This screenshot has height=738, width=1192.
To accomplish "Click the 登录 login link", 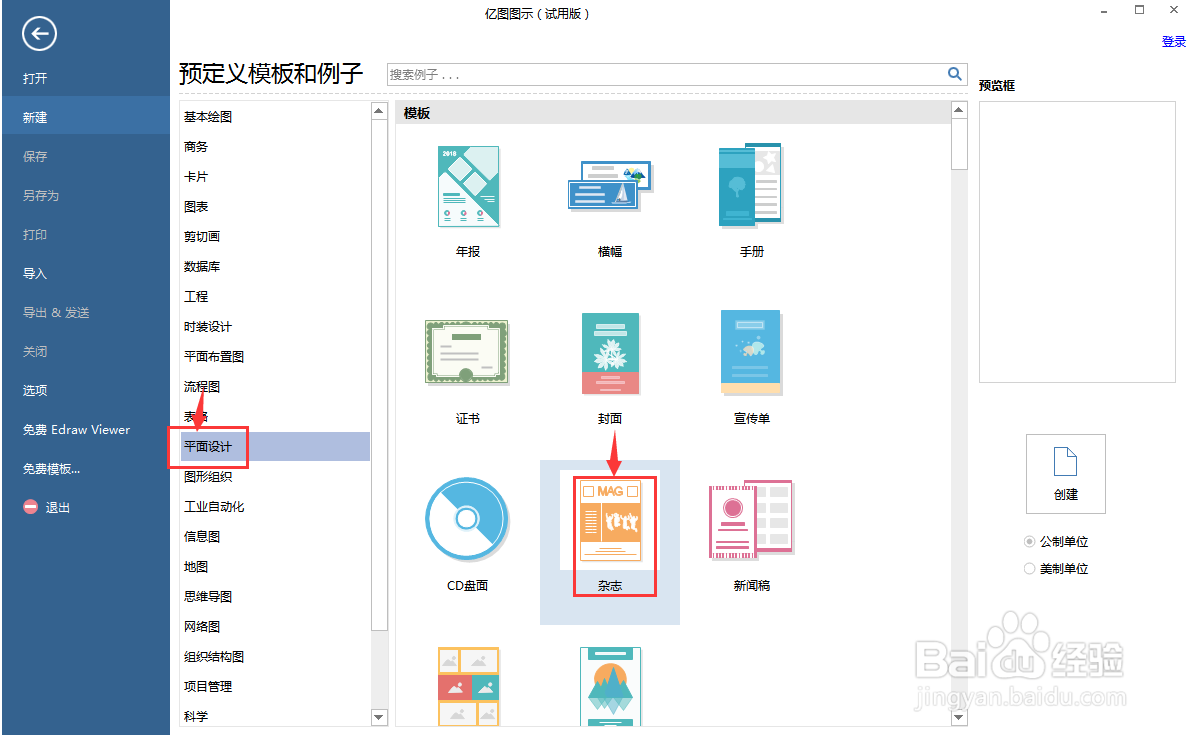I will tap(1173, 42).
